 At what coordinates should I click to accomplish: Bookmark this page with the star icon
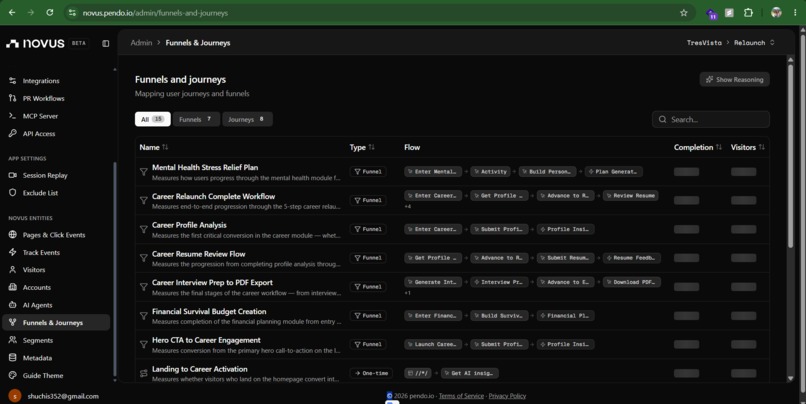coord(684,13)
